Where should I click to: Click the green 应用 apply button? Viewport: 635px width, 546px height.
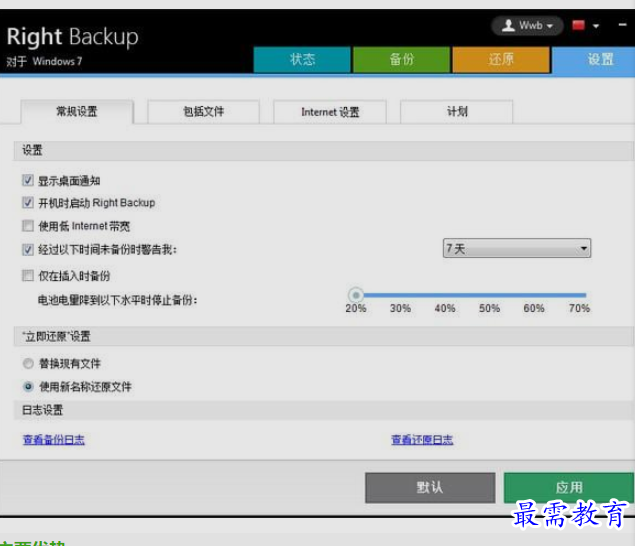click(x=569, y=488)
